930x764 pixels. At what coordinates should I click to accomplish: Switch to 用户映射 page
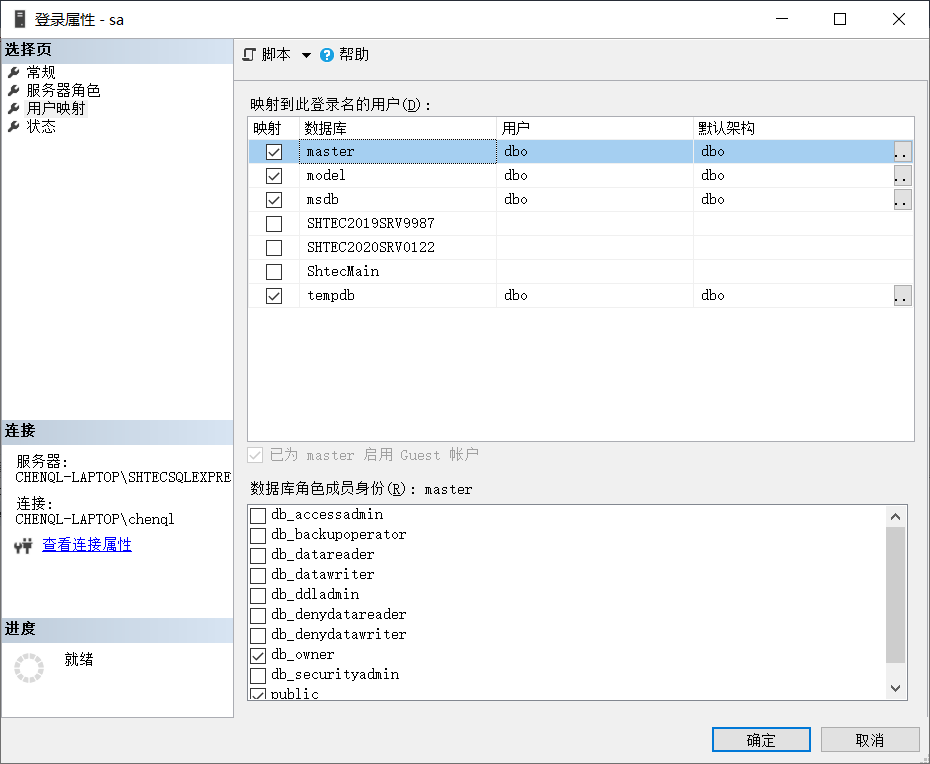coord(56,109)
